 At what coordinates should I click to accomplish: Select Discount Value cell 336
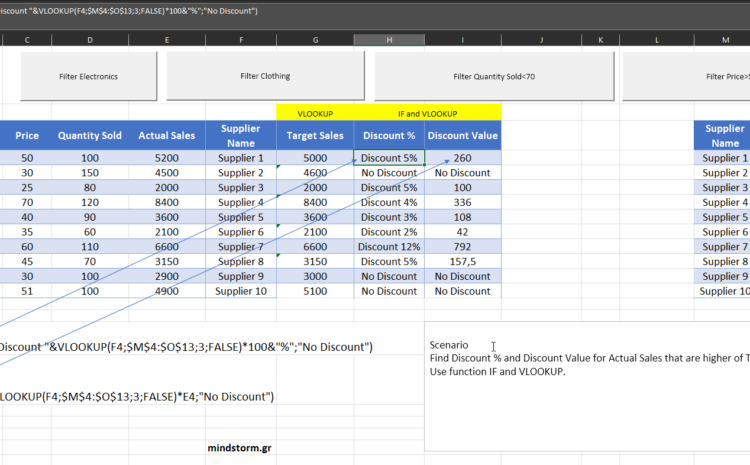[463, 202]
